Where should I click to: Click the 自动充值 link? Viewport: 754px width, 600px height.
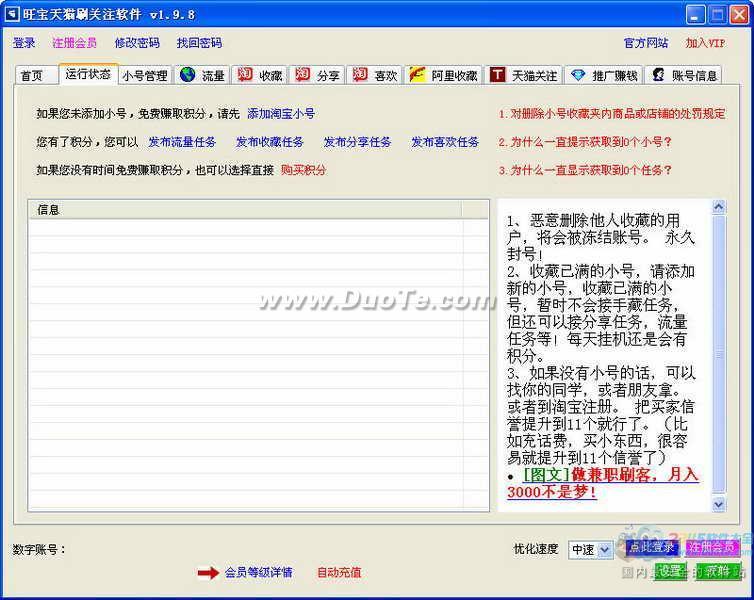[339, 573]
